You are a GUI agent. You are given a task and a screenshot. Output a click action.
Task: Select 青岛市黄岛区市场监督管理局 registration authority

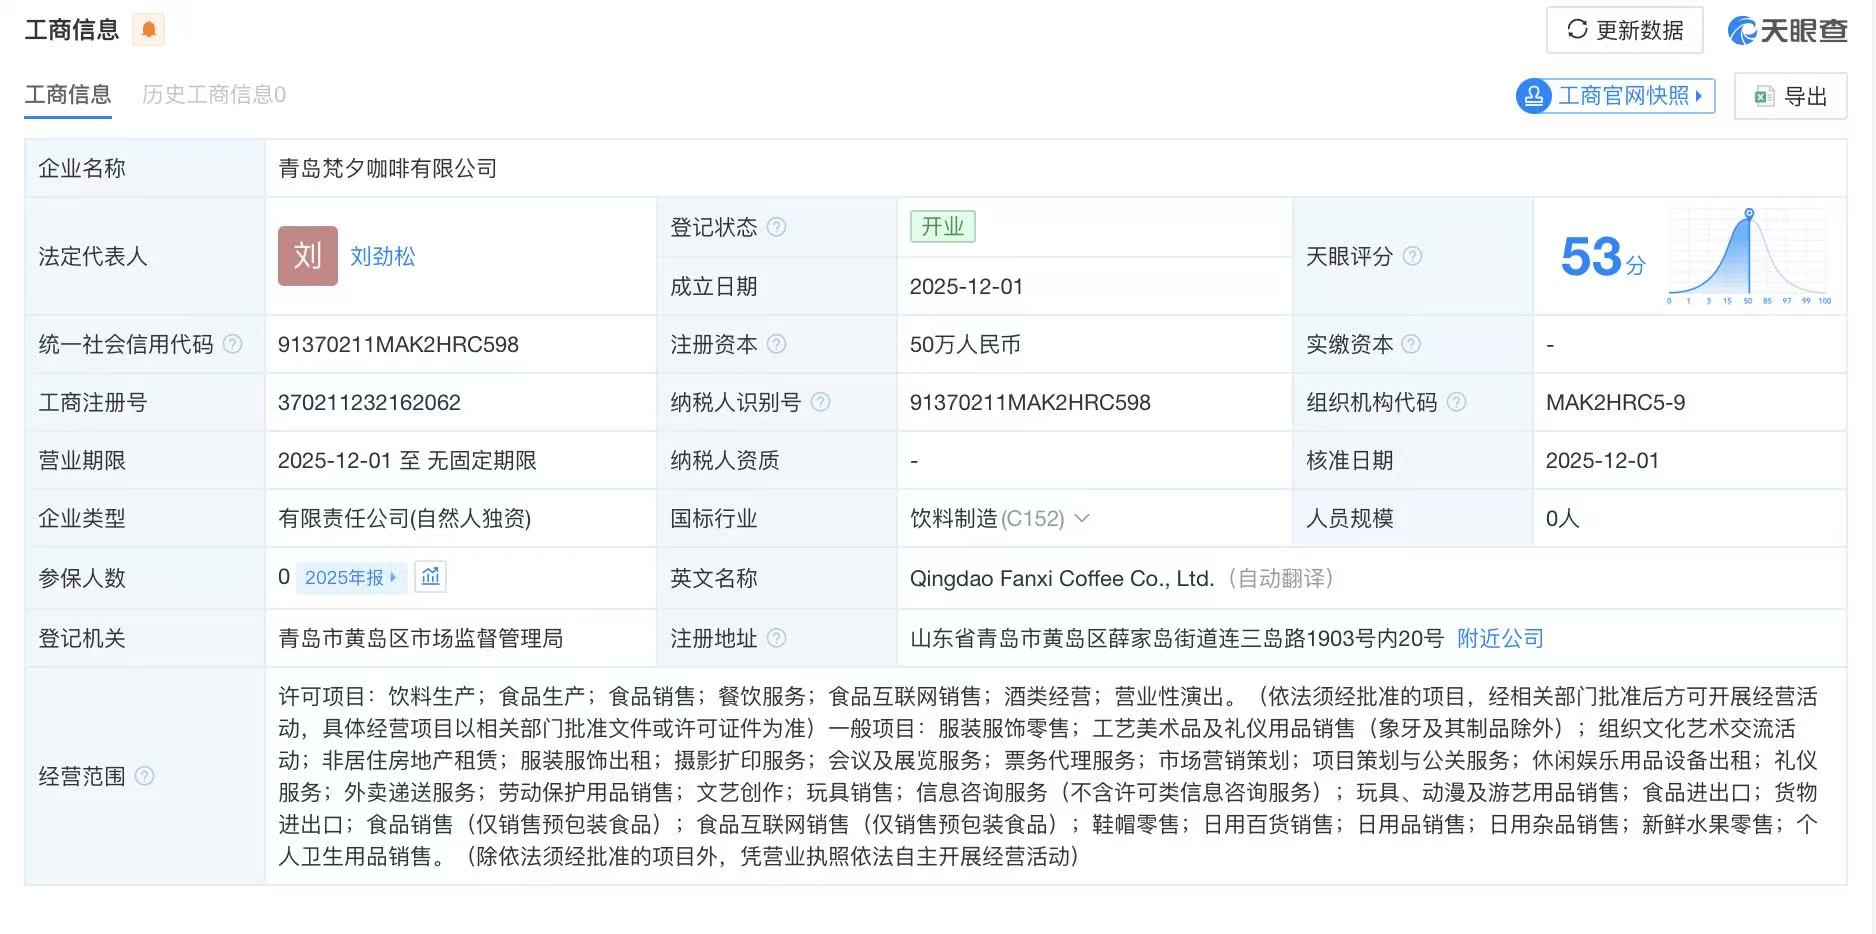click(x=420, y=638)
